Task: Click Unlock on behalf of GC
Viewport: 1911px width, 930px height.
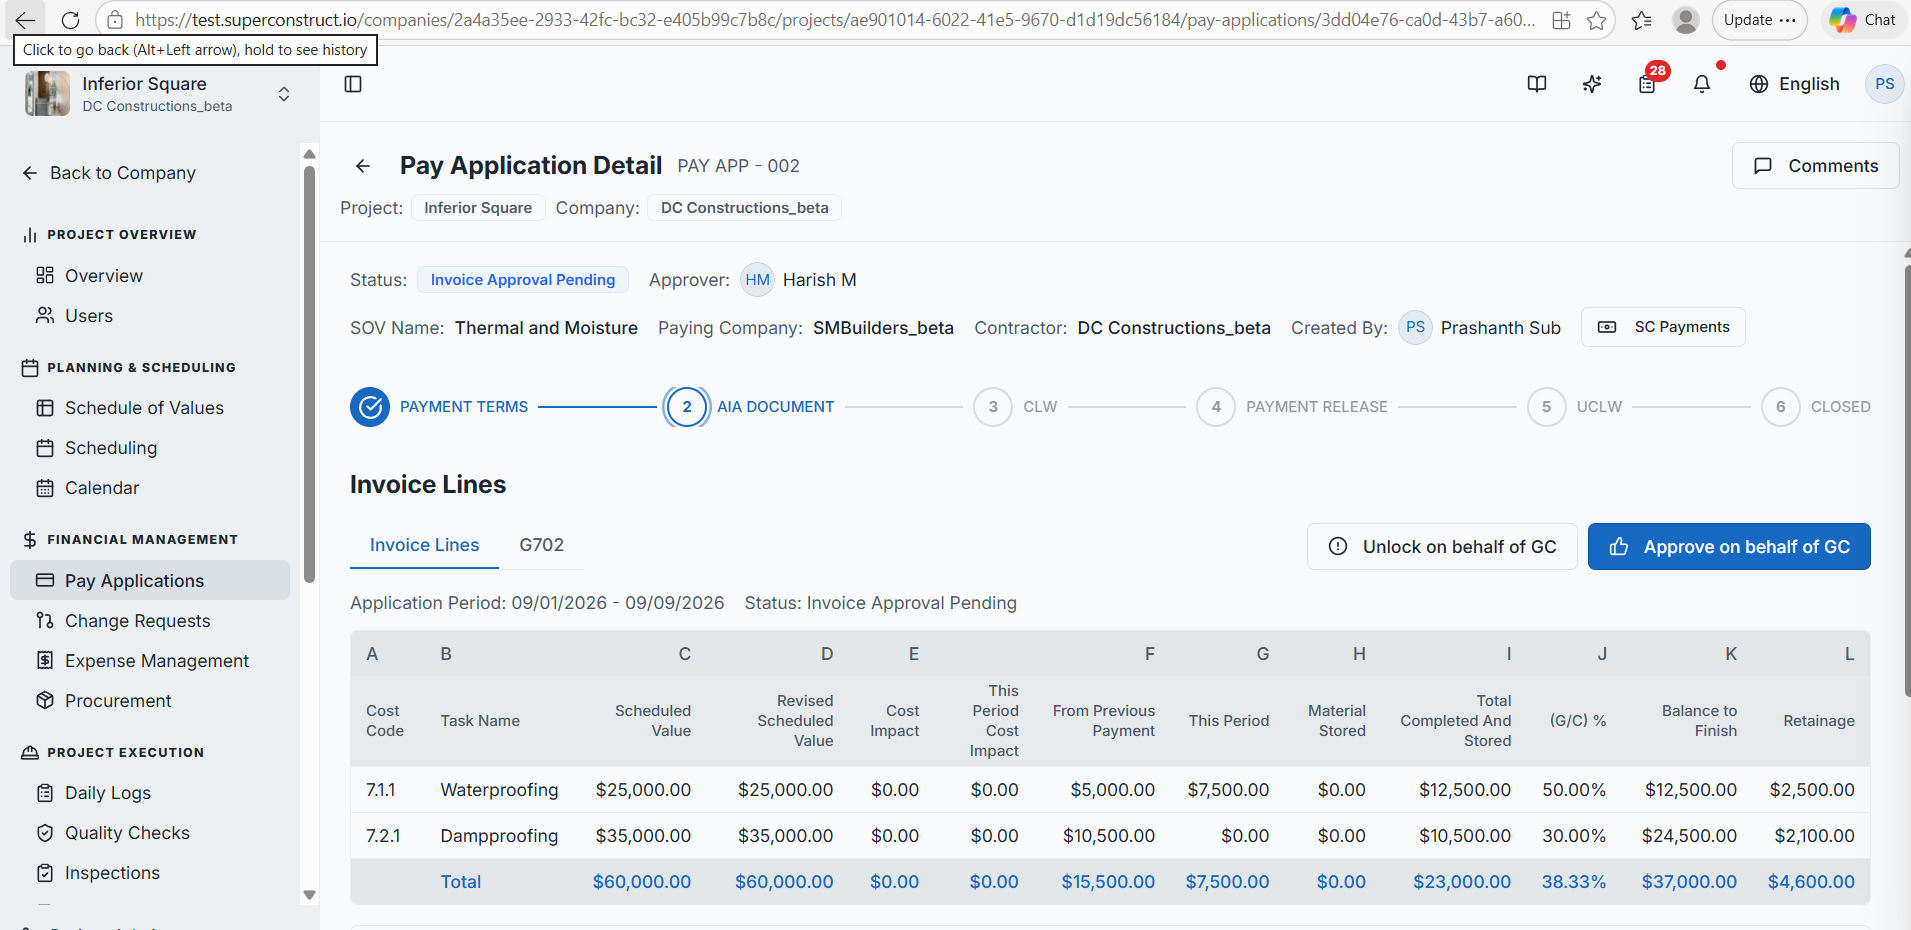Action: coord(1442,547)
